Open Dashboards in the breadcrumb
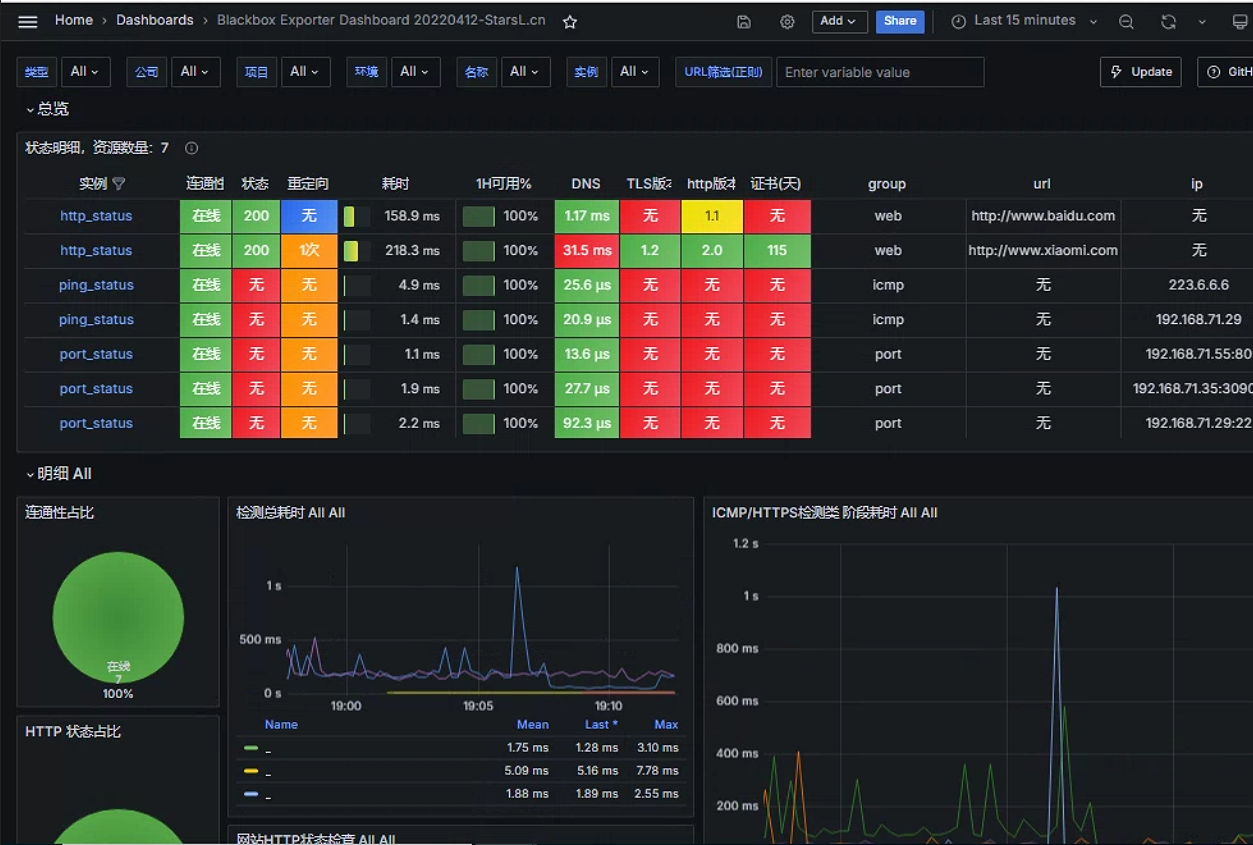The height and width of the screenshot is (845, 1253). tap(155, 20)
